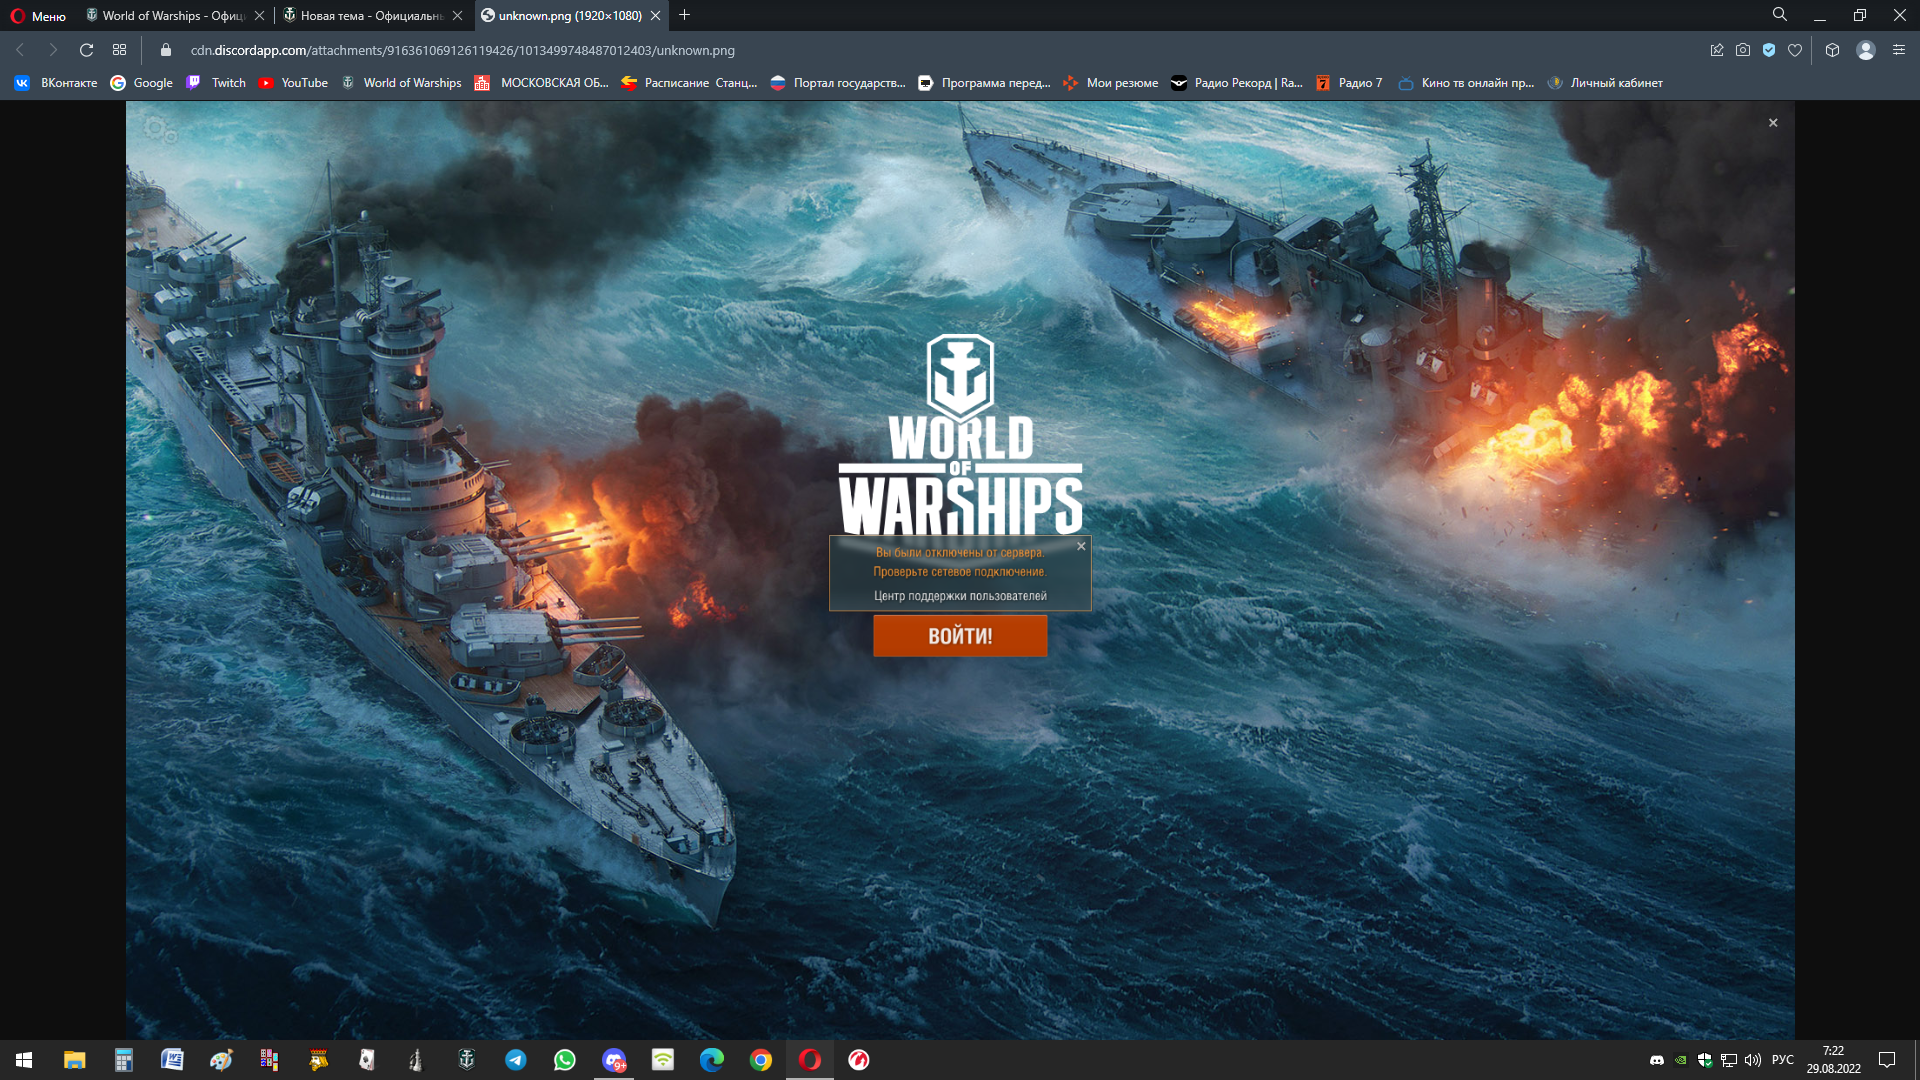Open Google Chrome from the taskbar
This screenshot has height=1080, width=1920.
tap(761, 1060)
